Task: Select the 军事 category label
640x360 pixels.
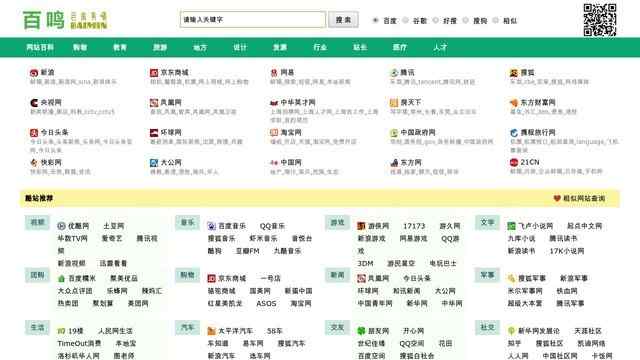Action: click(487, 275)
